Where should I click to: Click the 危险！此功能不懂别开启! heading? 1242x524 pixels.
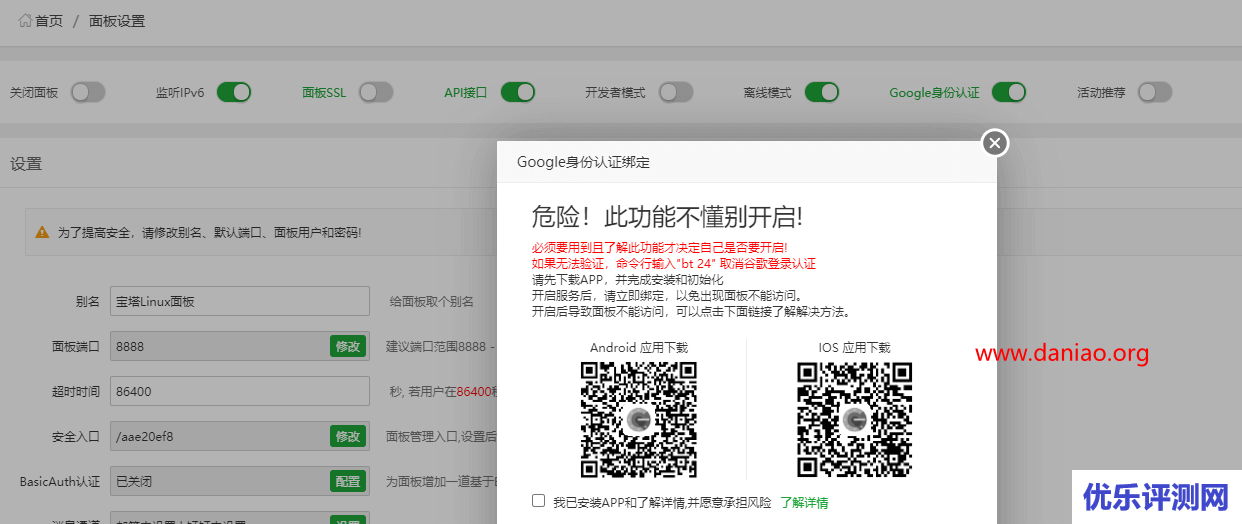[x=667, y=218]
